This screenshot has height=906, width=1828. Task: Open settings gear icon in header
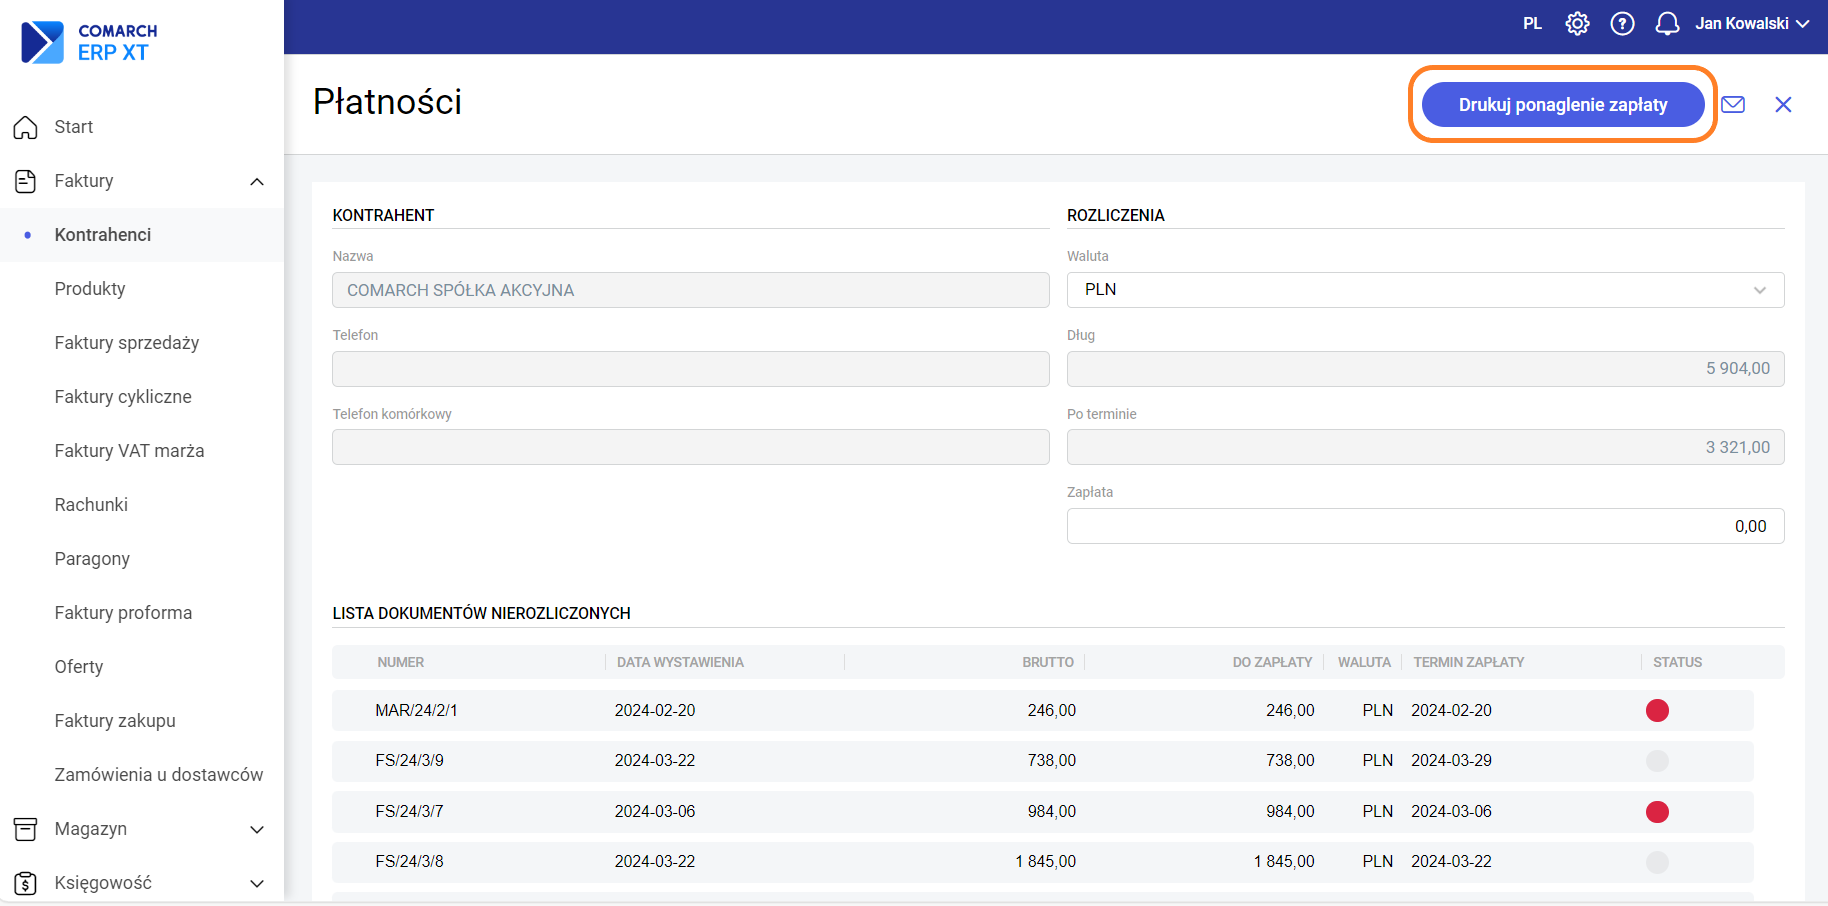click(1577, 24)
